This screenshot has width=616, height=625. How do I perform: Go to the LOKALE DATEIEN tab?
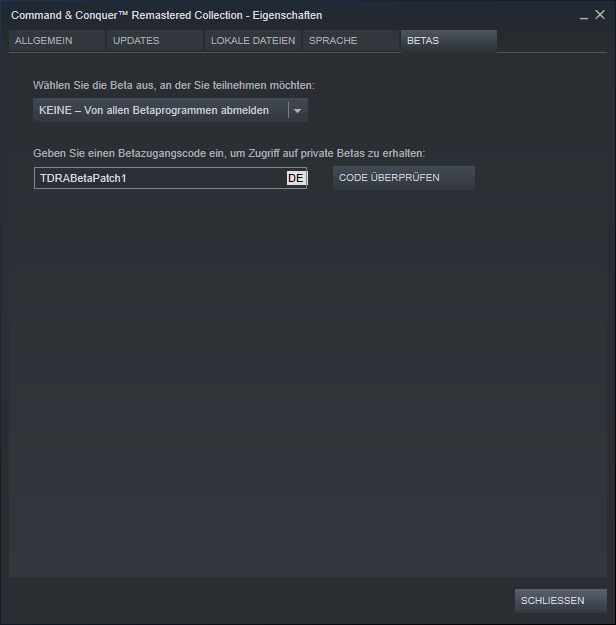pos(253,41)
